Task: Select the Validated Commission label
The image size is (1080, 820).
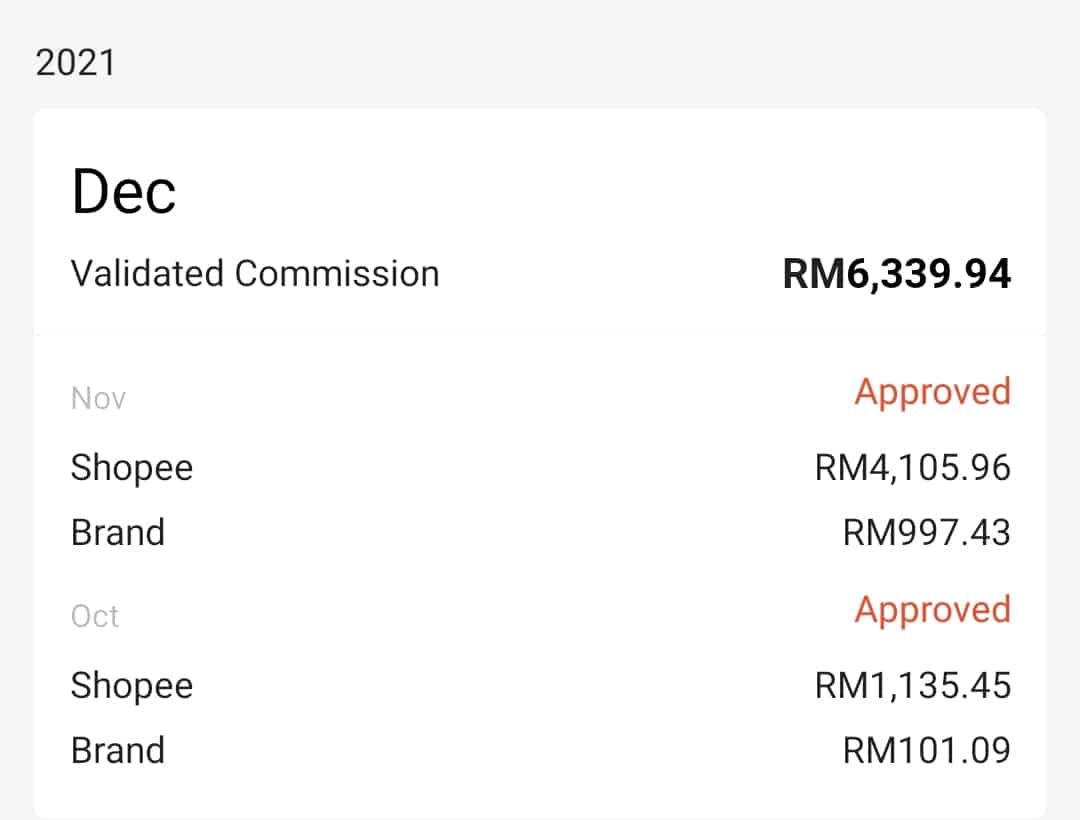Action: pyautogui.click(x=255, y=273)
